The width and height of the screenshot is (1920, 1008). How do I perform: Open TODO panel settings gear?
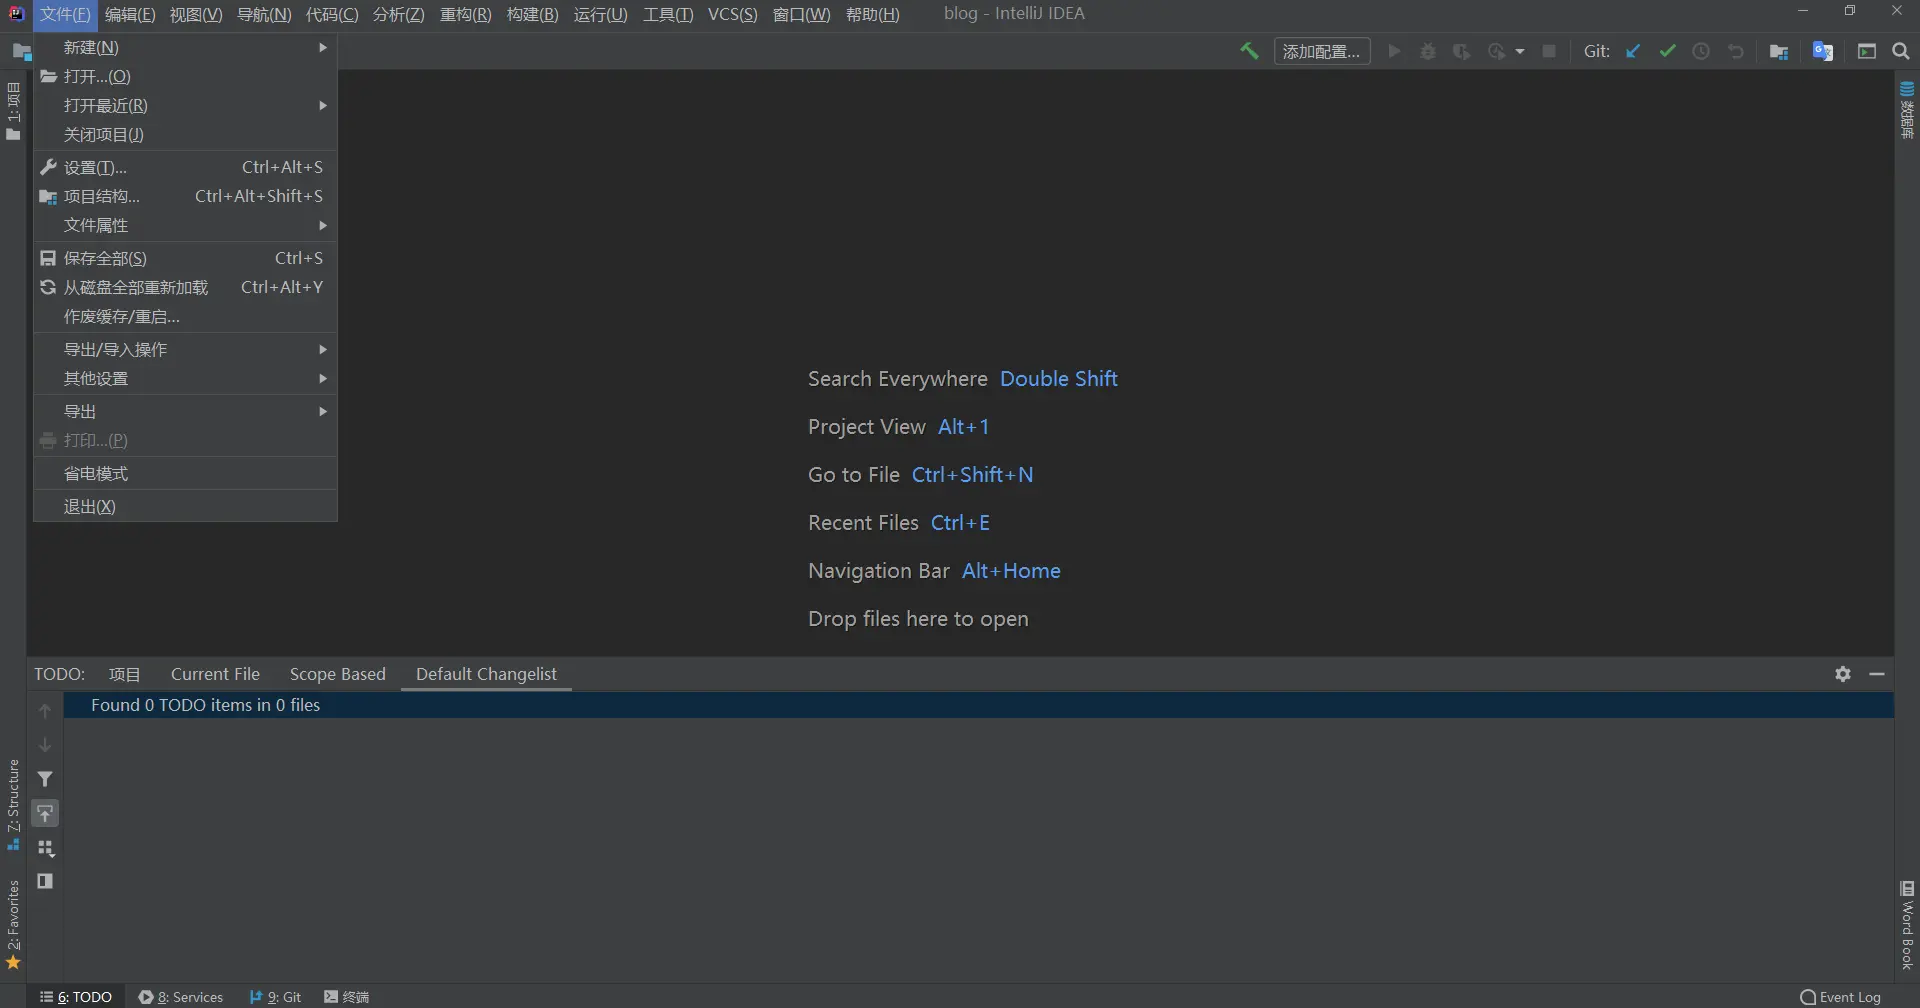1843,674
